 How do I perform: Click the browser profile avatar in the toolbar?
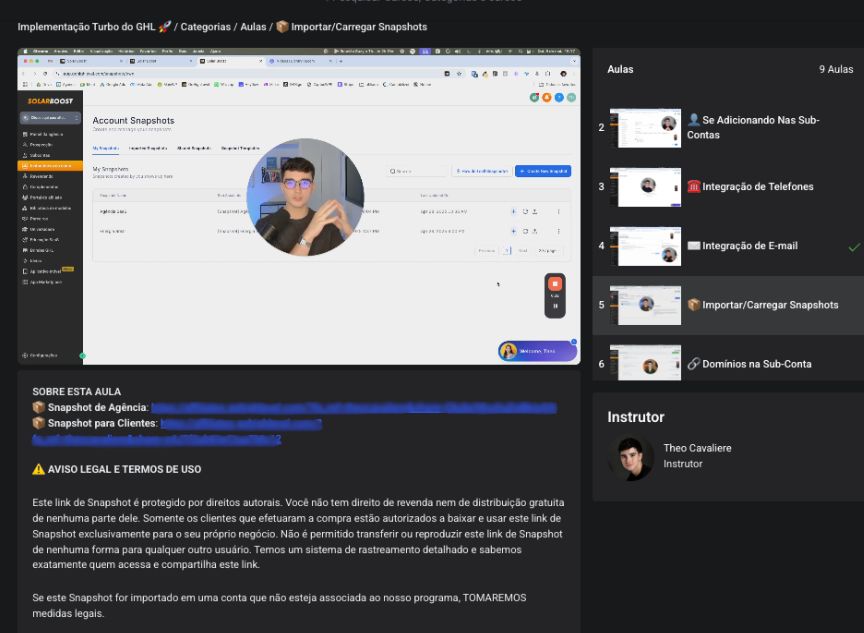[x=563, y=73]
